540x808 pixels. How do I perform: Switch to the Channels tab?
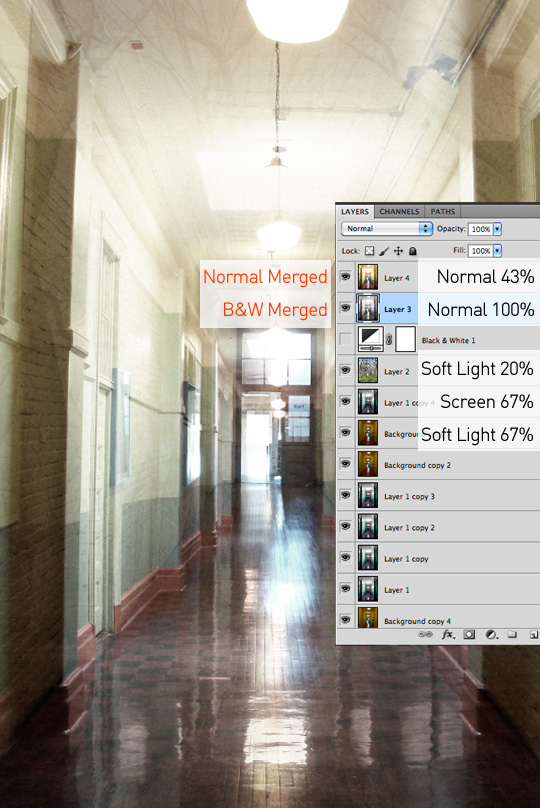pos(399,211)
